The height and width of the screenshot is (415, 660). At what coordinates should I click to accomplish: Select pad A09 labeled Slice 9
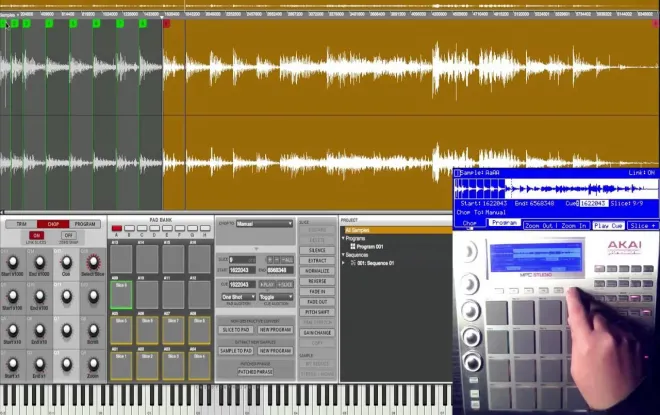pos(121,295)
